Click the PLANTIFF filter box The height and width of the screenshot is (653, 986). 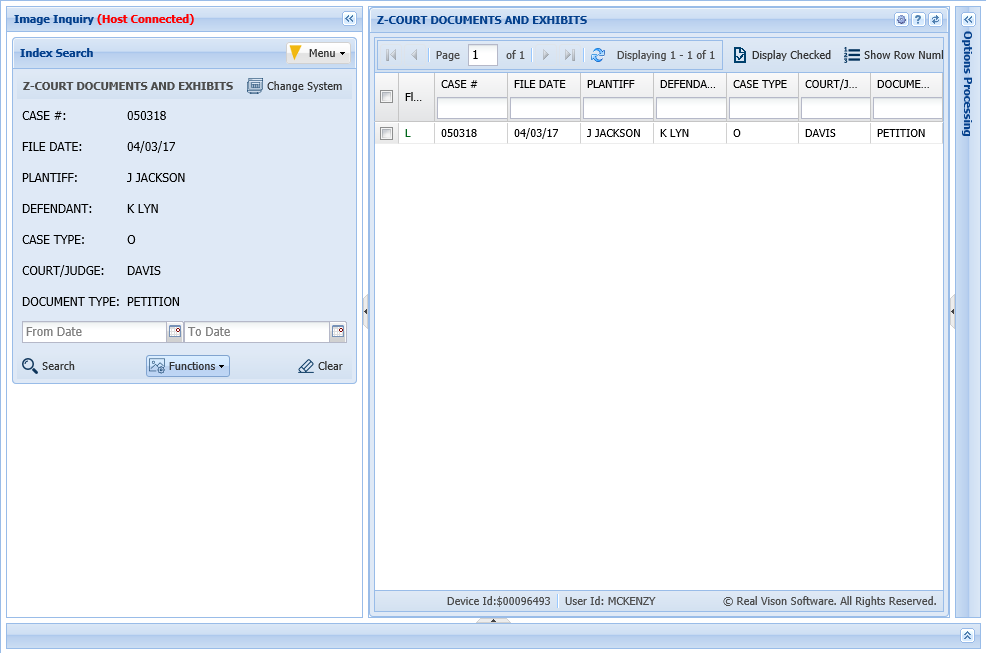(618, 109)
